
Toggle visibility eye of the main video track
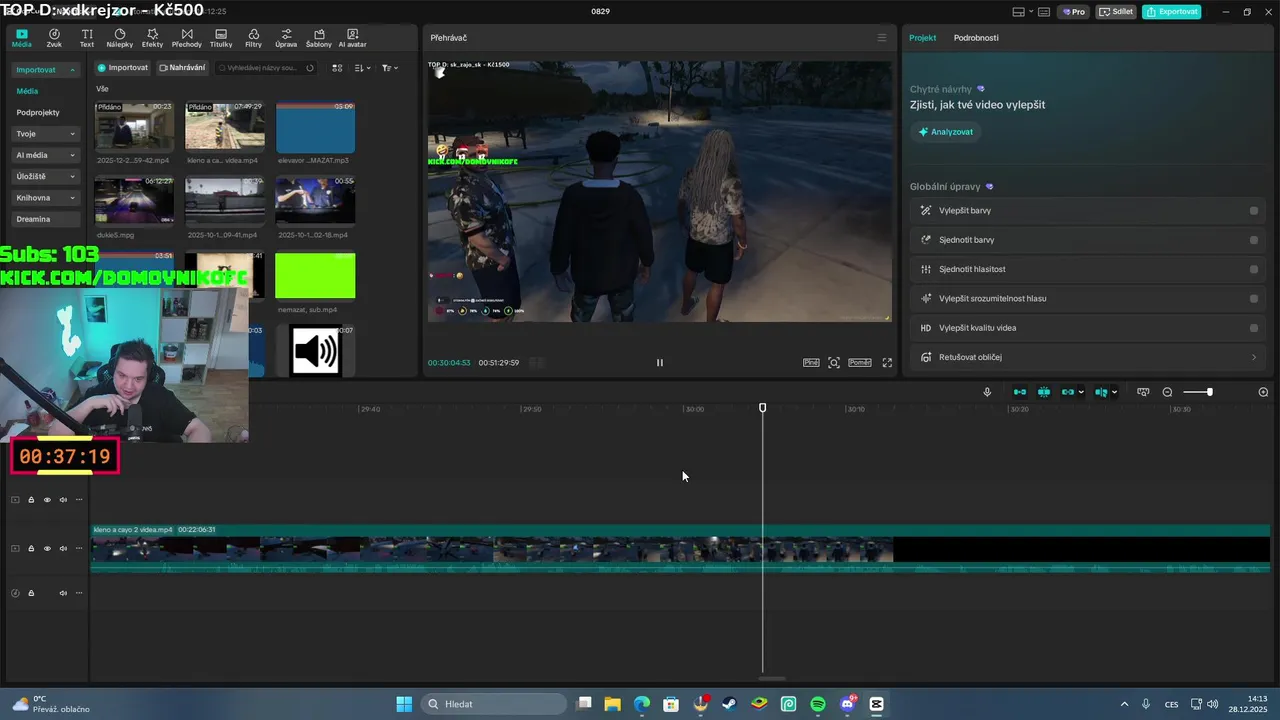point(47,548)
